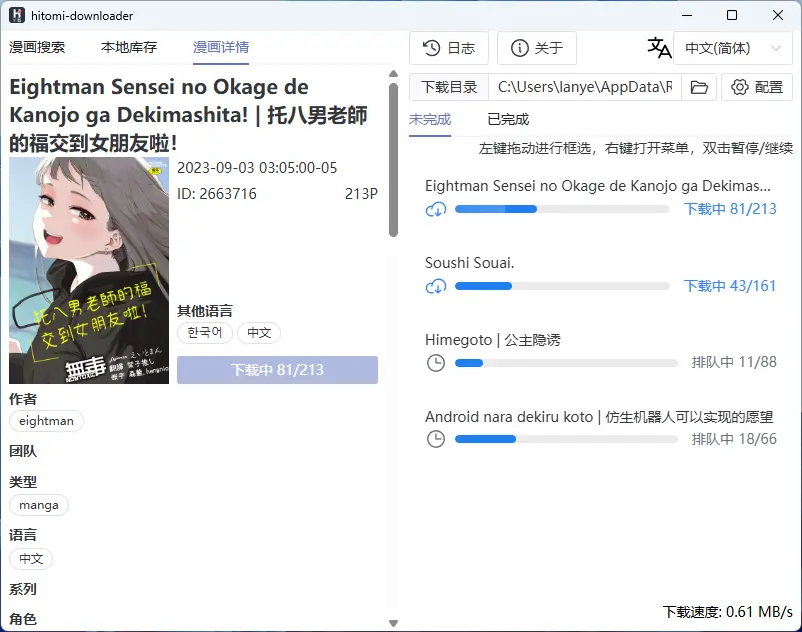Click the manga type tag
This screenshot has width=802, height=632.
click(x=39, y=505)
